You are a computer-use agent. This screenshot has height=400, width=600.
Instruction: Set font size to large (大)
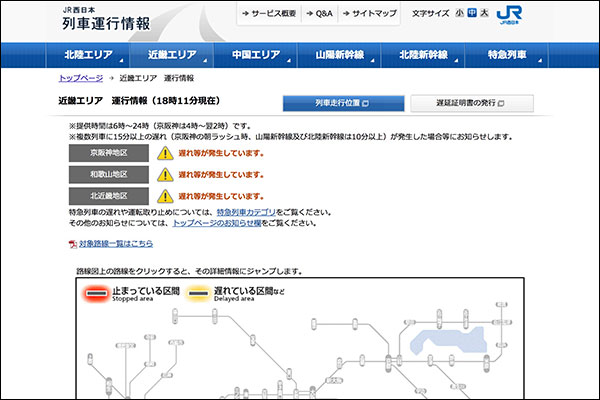point(485,13)
